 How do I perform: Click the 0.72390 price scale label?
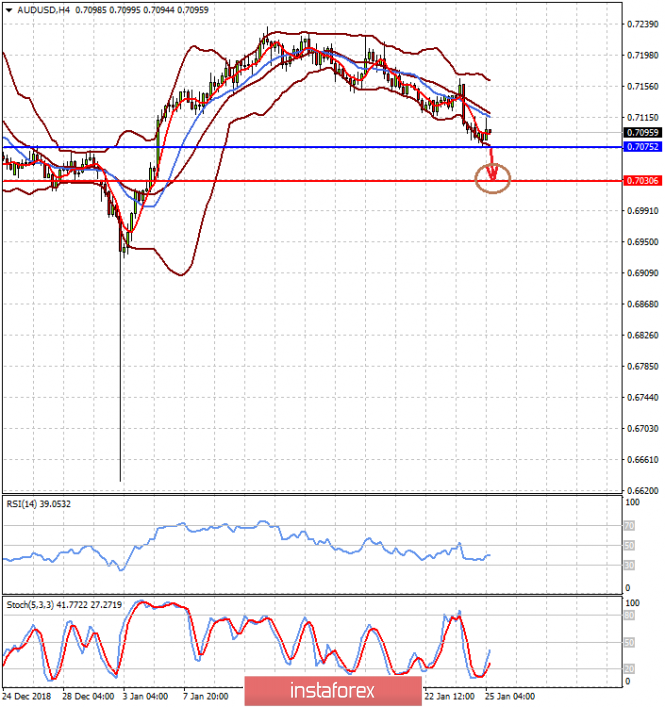641,23
